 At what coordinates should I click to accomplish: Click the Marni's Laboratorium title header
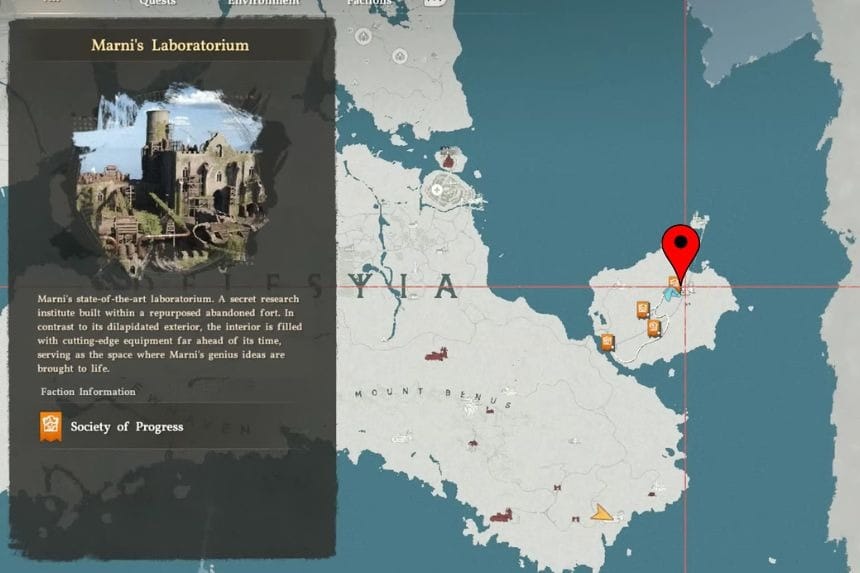[170, 45]
